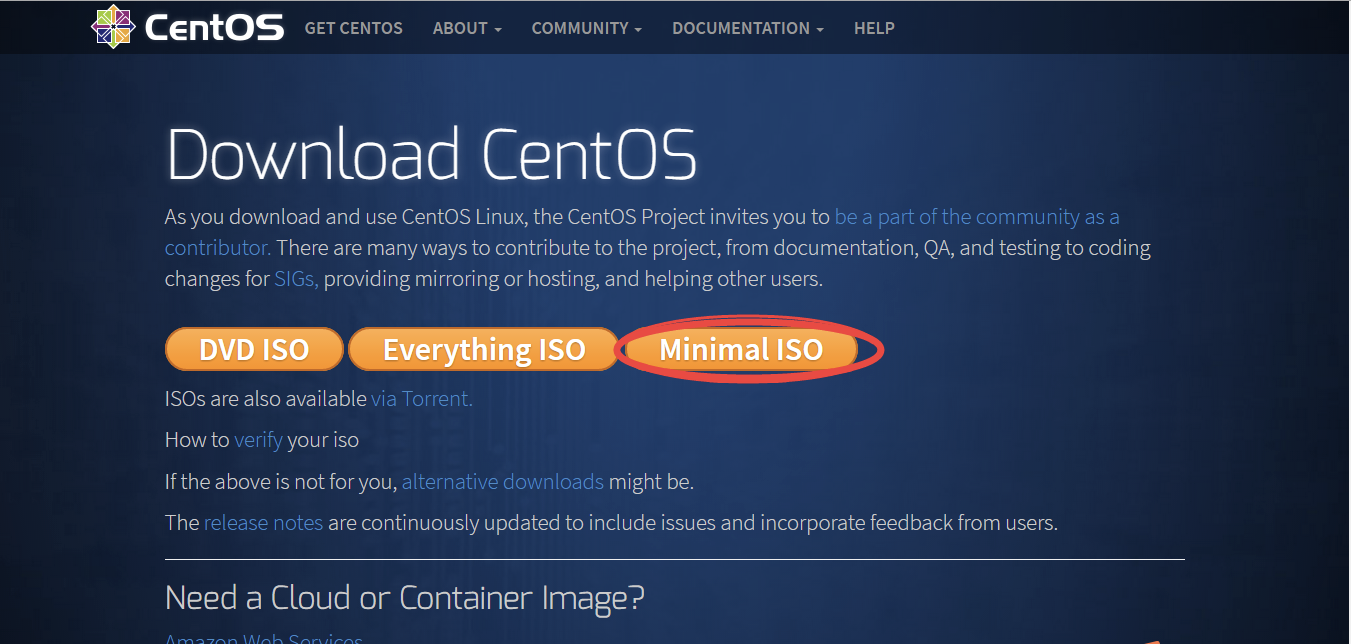Image resolution: width=1351 pixels, height=644 pixels.
Task: Click the 'Download CentOS' page heading
Action: pos(431,155)
